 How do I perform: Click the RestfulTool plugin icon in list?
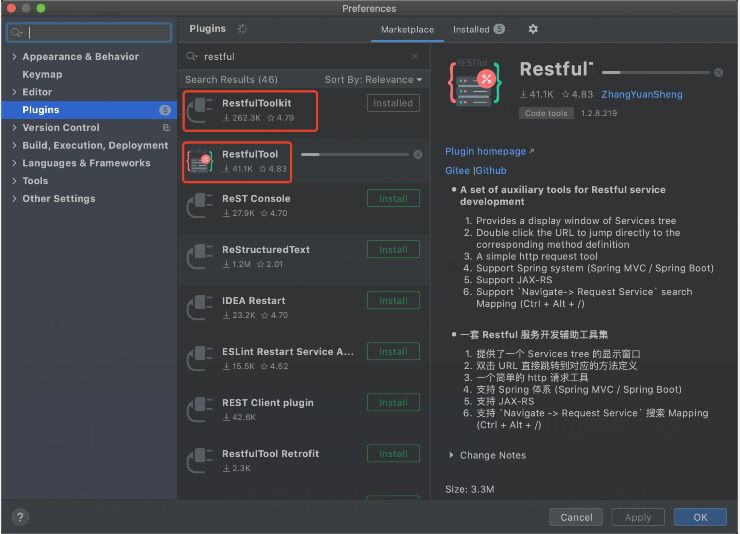tap(200, 161)
